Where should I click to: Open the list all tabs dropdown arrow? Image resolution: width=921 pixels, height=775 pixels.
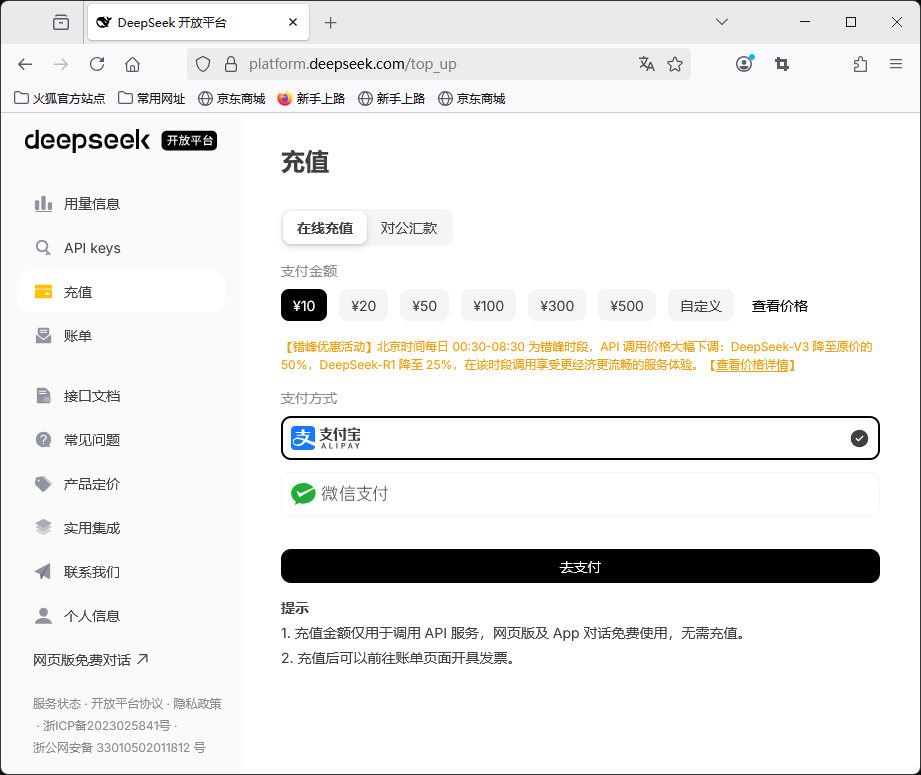point(722,22)
